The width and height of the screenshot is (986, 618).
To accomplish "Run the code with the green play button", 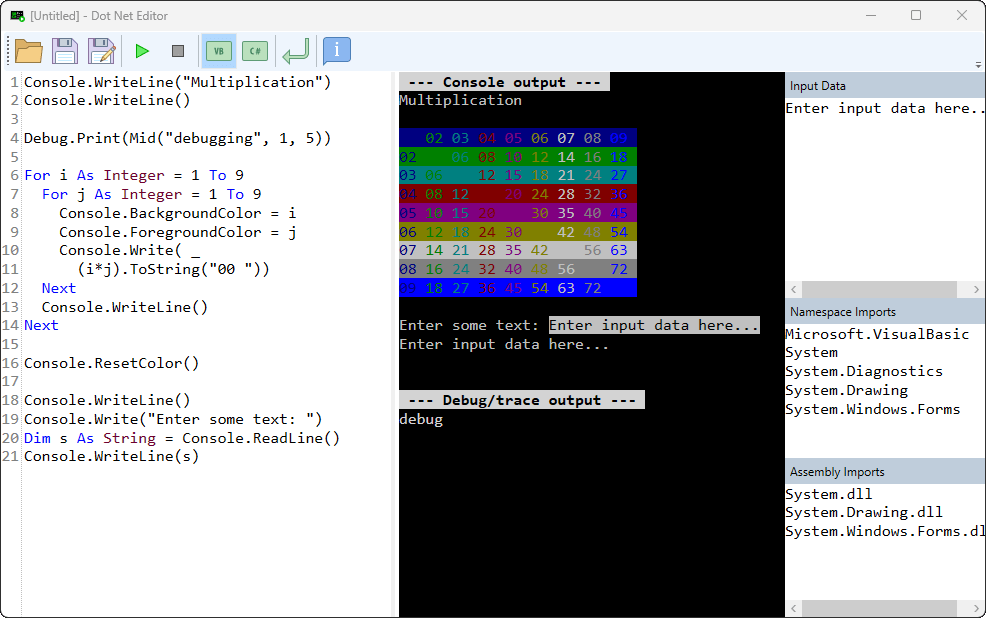I will point(142,51).
